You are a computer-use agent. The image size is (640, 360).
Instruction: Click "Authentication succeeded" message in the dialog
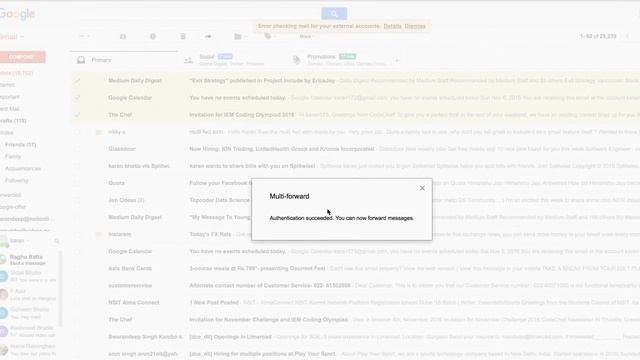[342, 218]
